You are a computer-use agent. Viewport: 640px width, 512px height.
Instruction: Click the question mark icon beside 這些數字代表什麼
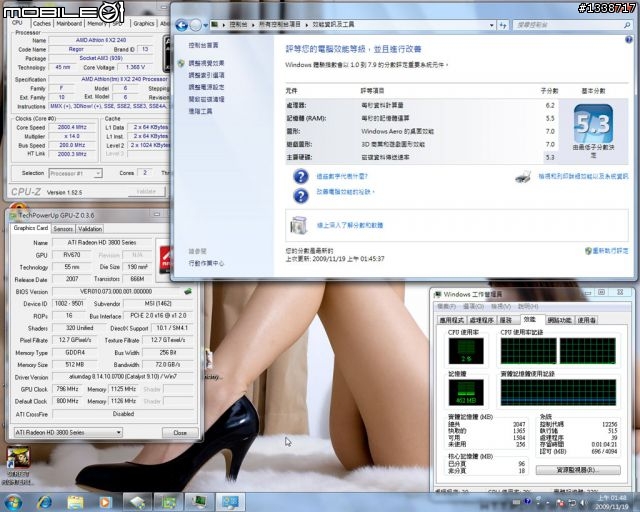tap(301, 176)
